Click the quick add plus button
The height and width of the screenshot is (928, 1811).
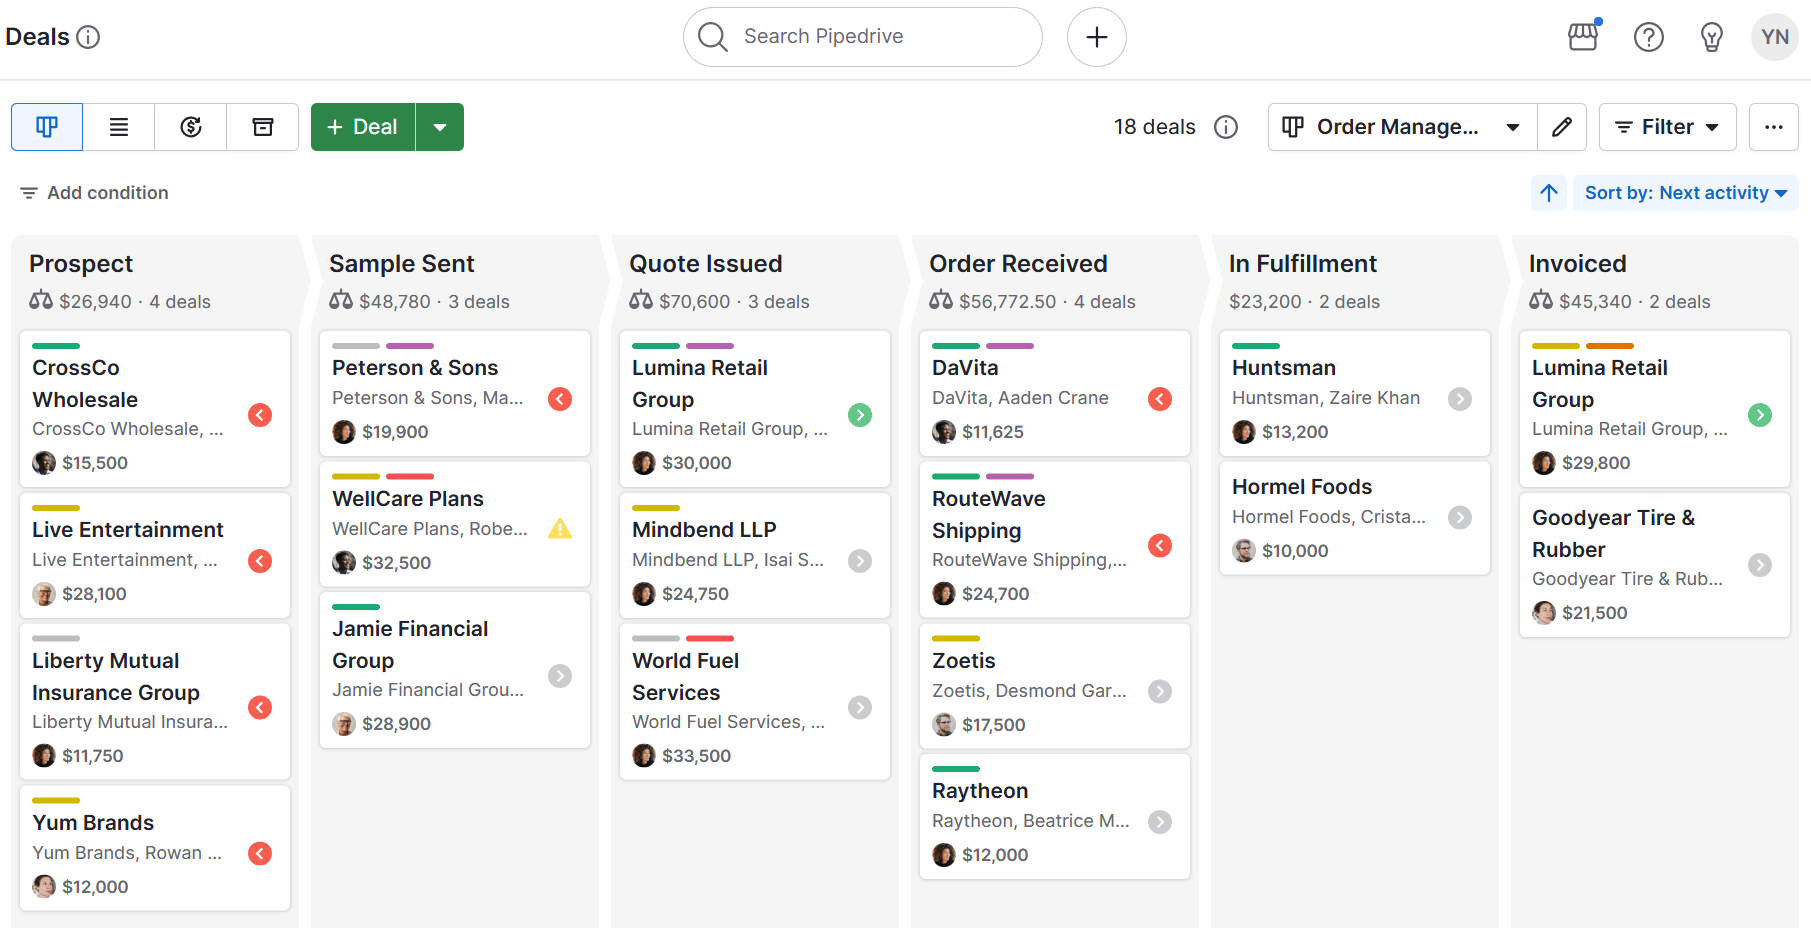(x=1097, y=37)
